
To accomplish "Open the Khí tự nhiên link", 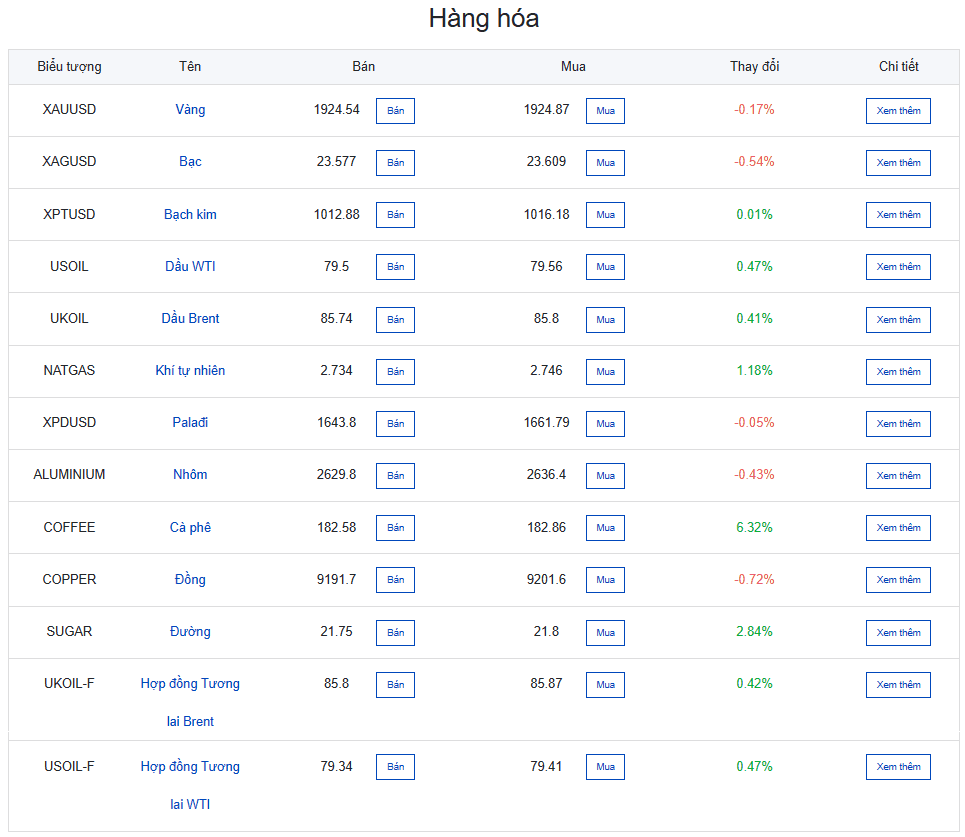I will tap(190, 370).
